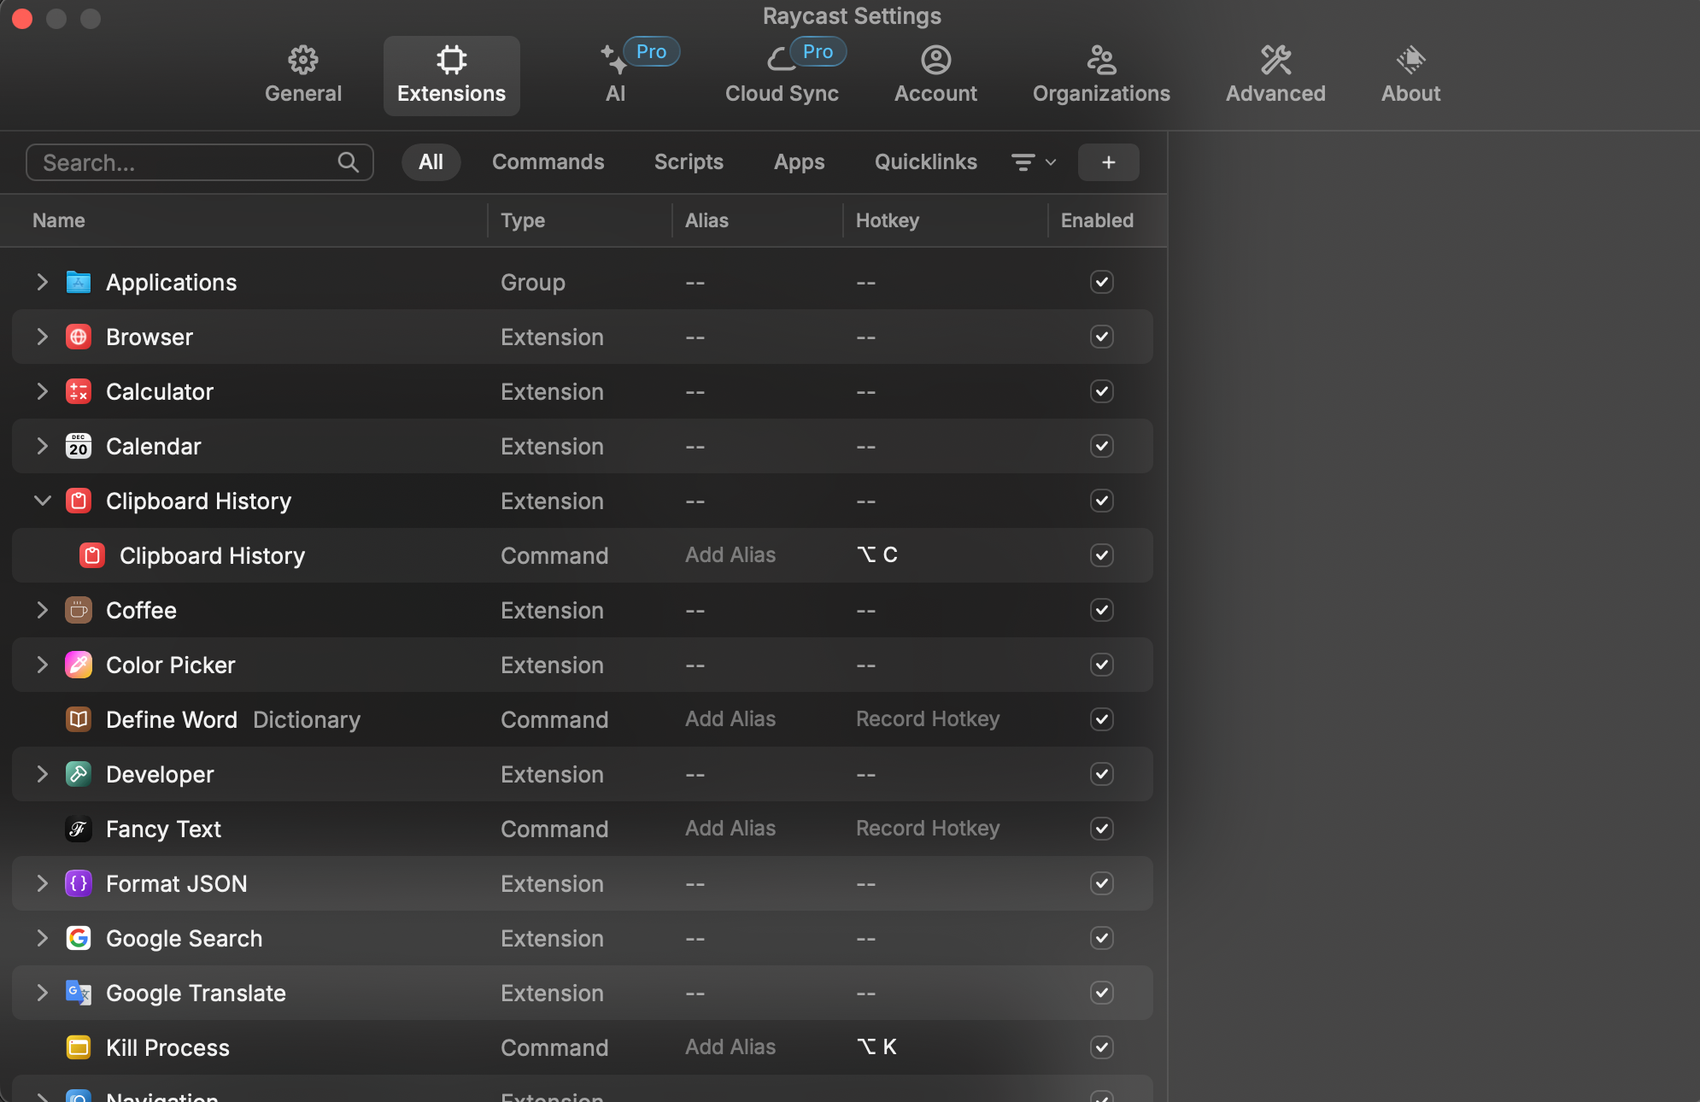Image resolution: width=1700 pixels, height=1102 pixels.
Task: Add Alias for Clipboard History command
Action: tap(730, 555)
